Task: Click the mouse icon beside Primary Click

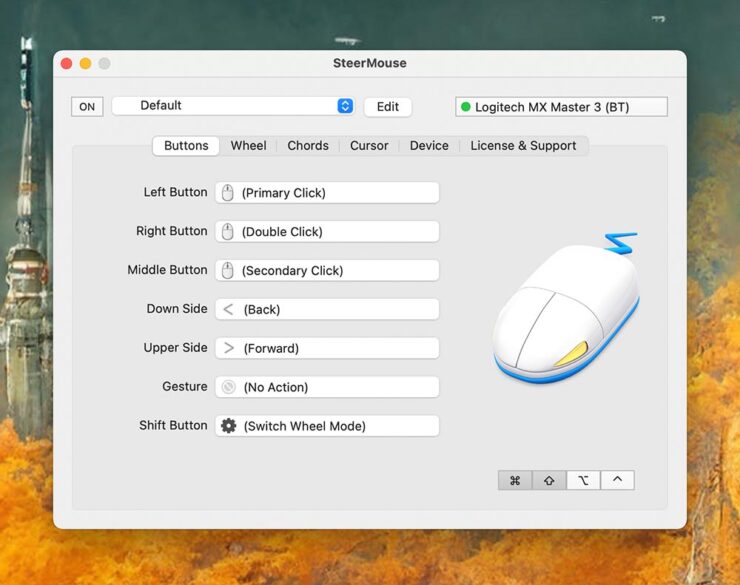Action: [x=228, y=193]
